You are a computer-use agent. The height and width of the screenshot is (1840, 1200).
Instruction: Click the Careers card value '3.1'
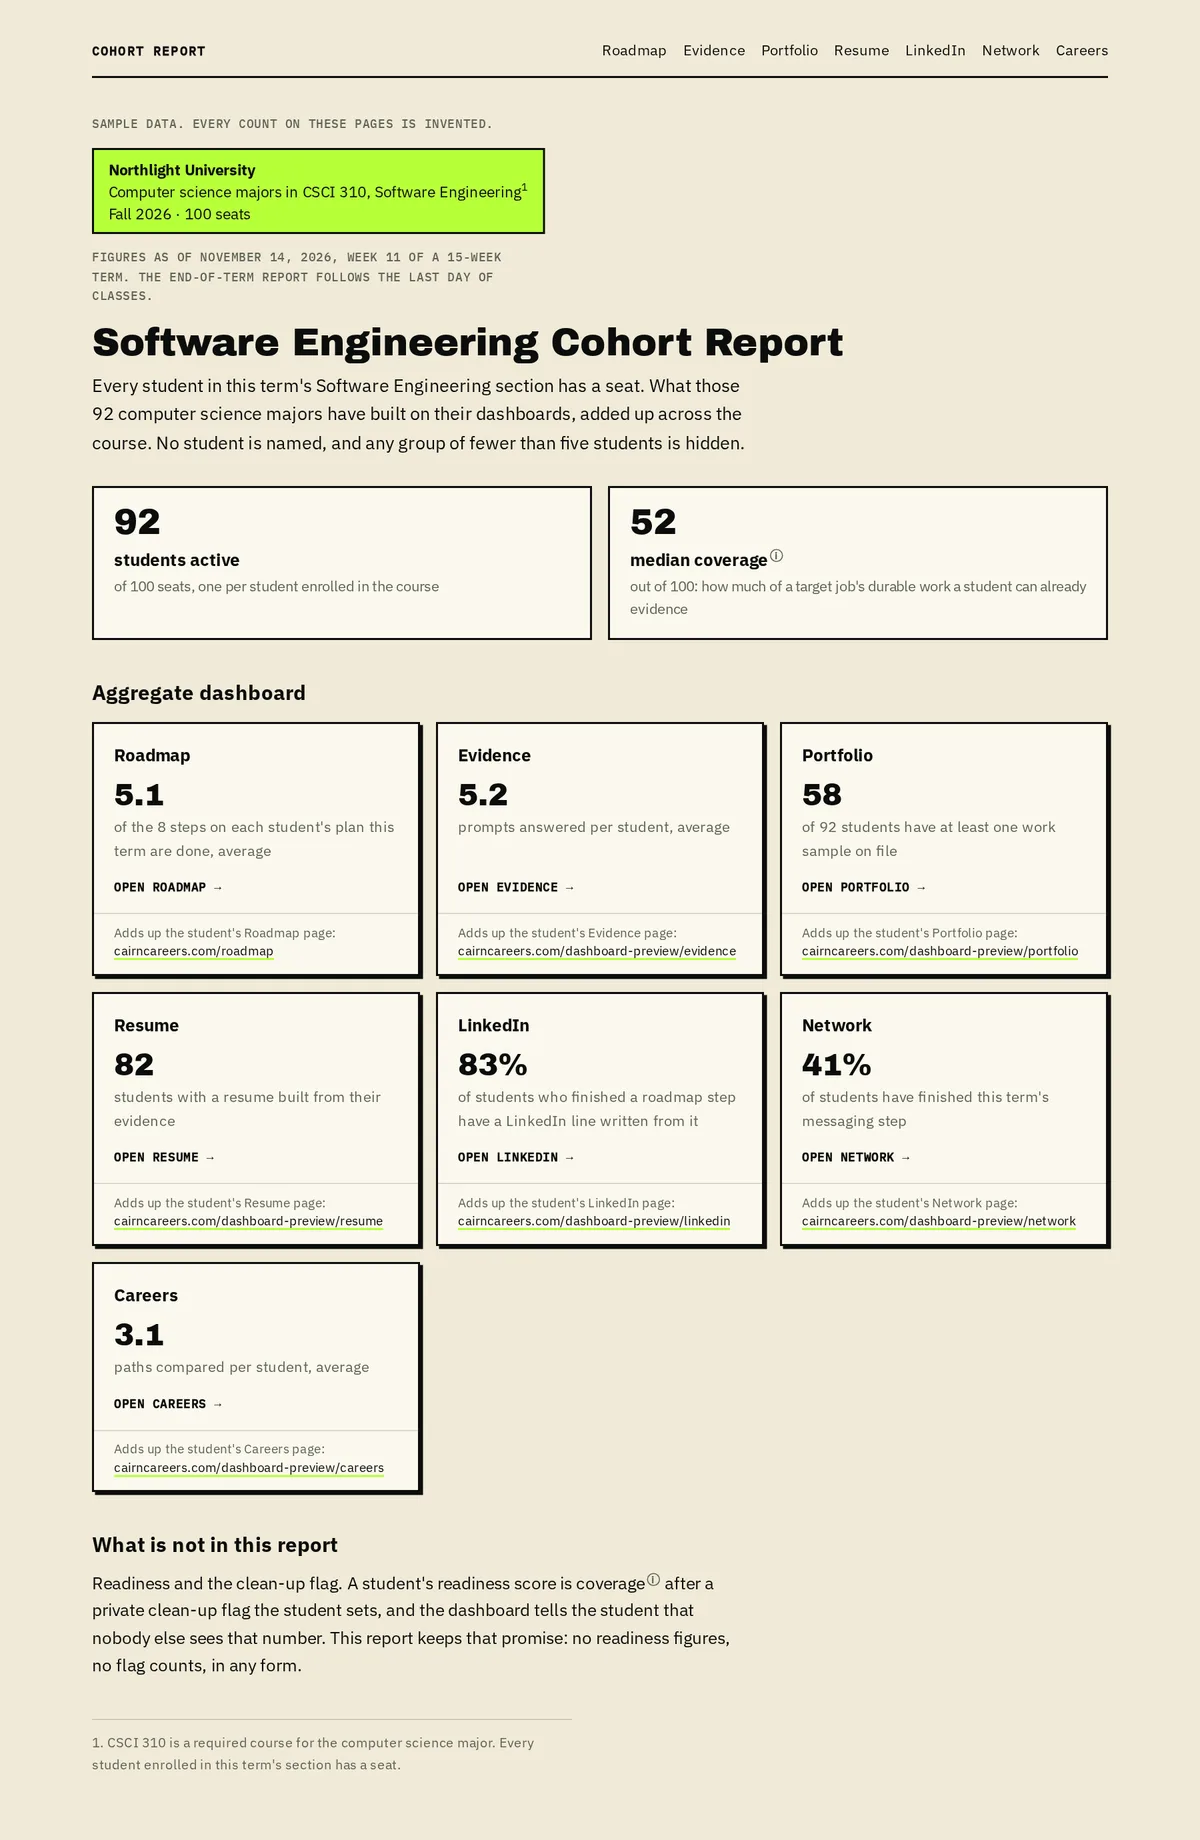pos(139,1335)
